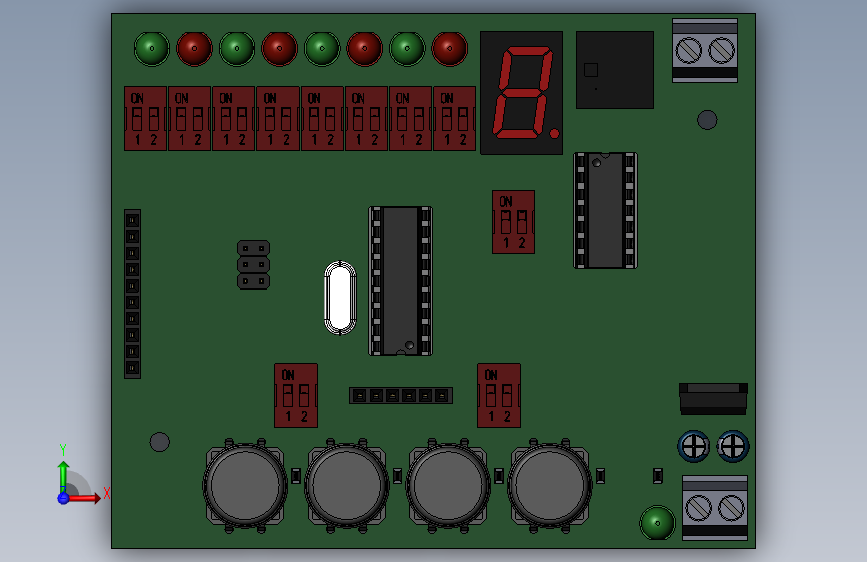Select small SMD resistor right of leftmost button
This screenshot has height=562, width=867.
[296, 476]
